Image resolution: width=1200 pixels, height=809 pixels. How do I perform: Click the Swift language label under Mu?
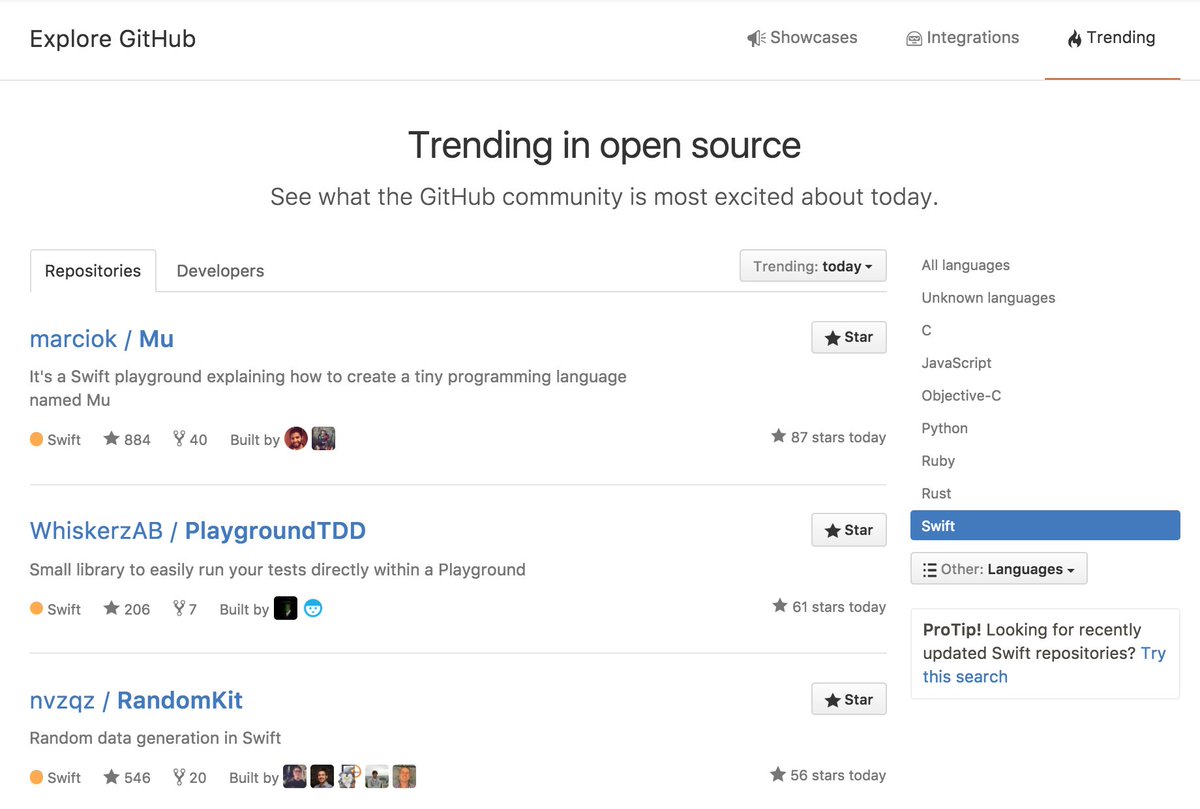coord(56,440)
